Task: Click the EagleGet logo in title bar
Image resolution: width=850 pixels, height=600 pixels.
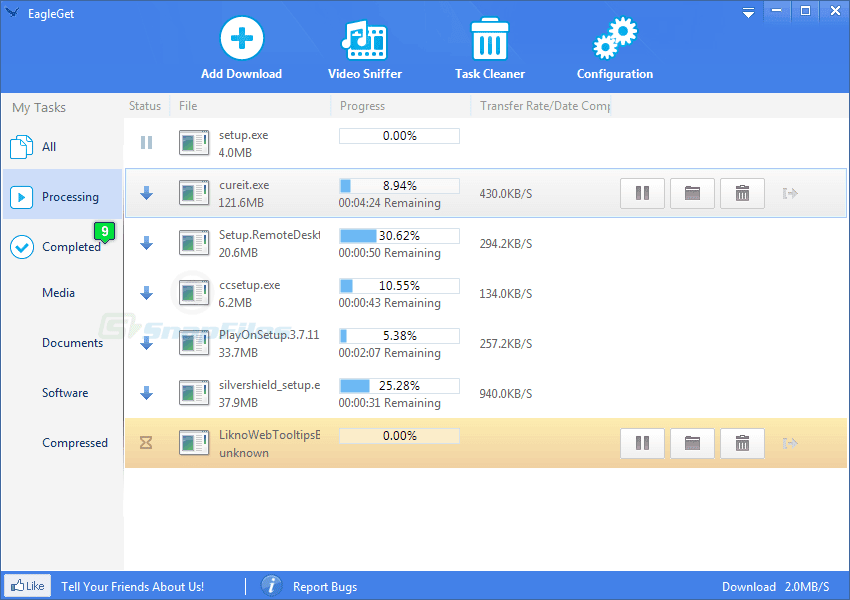Action: [12, 12]
